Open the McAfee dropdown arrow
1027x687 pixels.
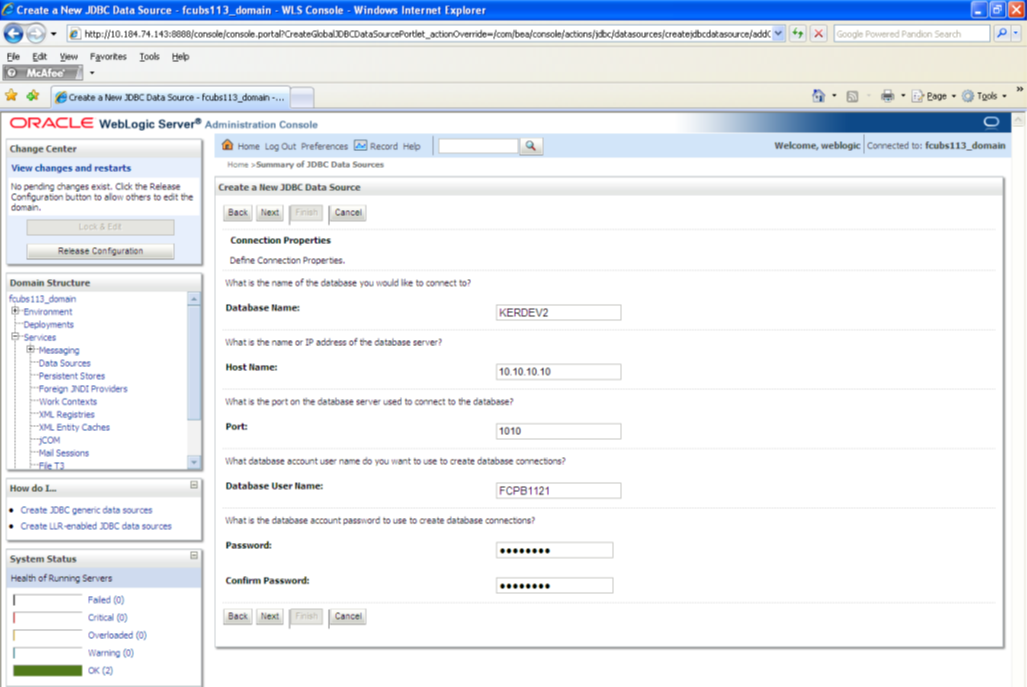pos(92,73)
